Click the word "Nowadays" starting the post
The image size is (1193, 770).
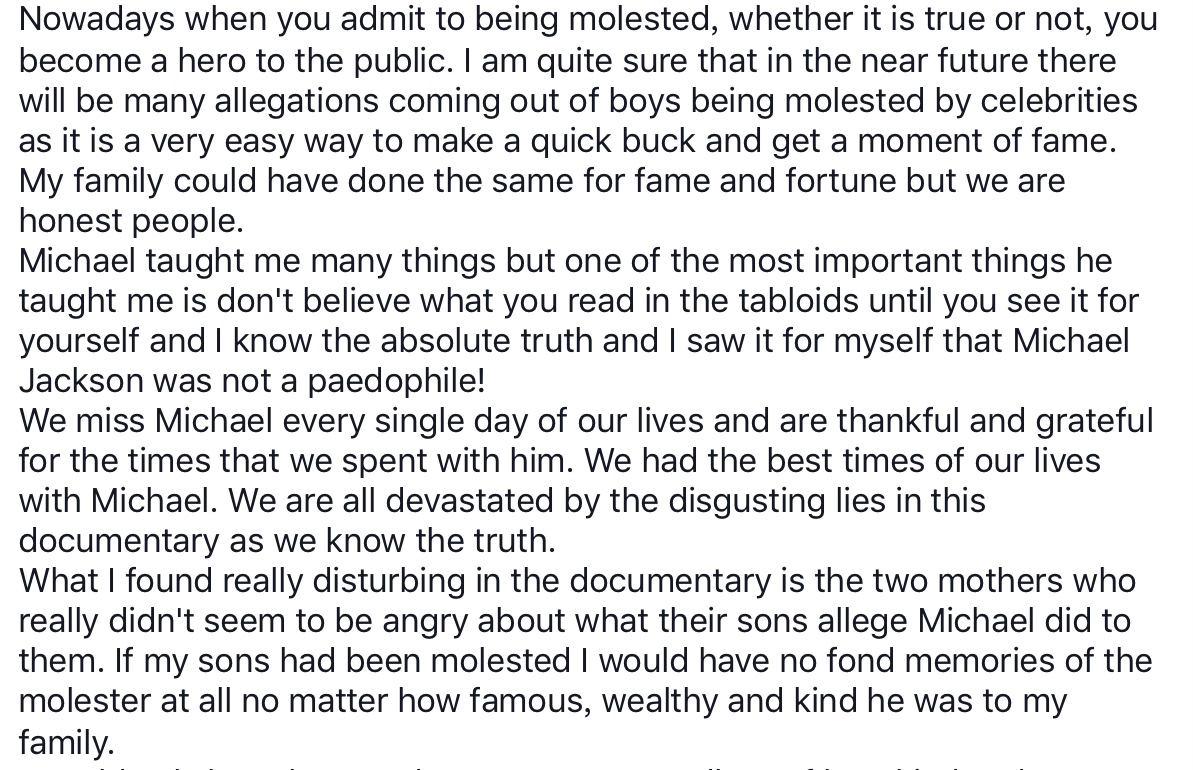click(x=97, y=20)
